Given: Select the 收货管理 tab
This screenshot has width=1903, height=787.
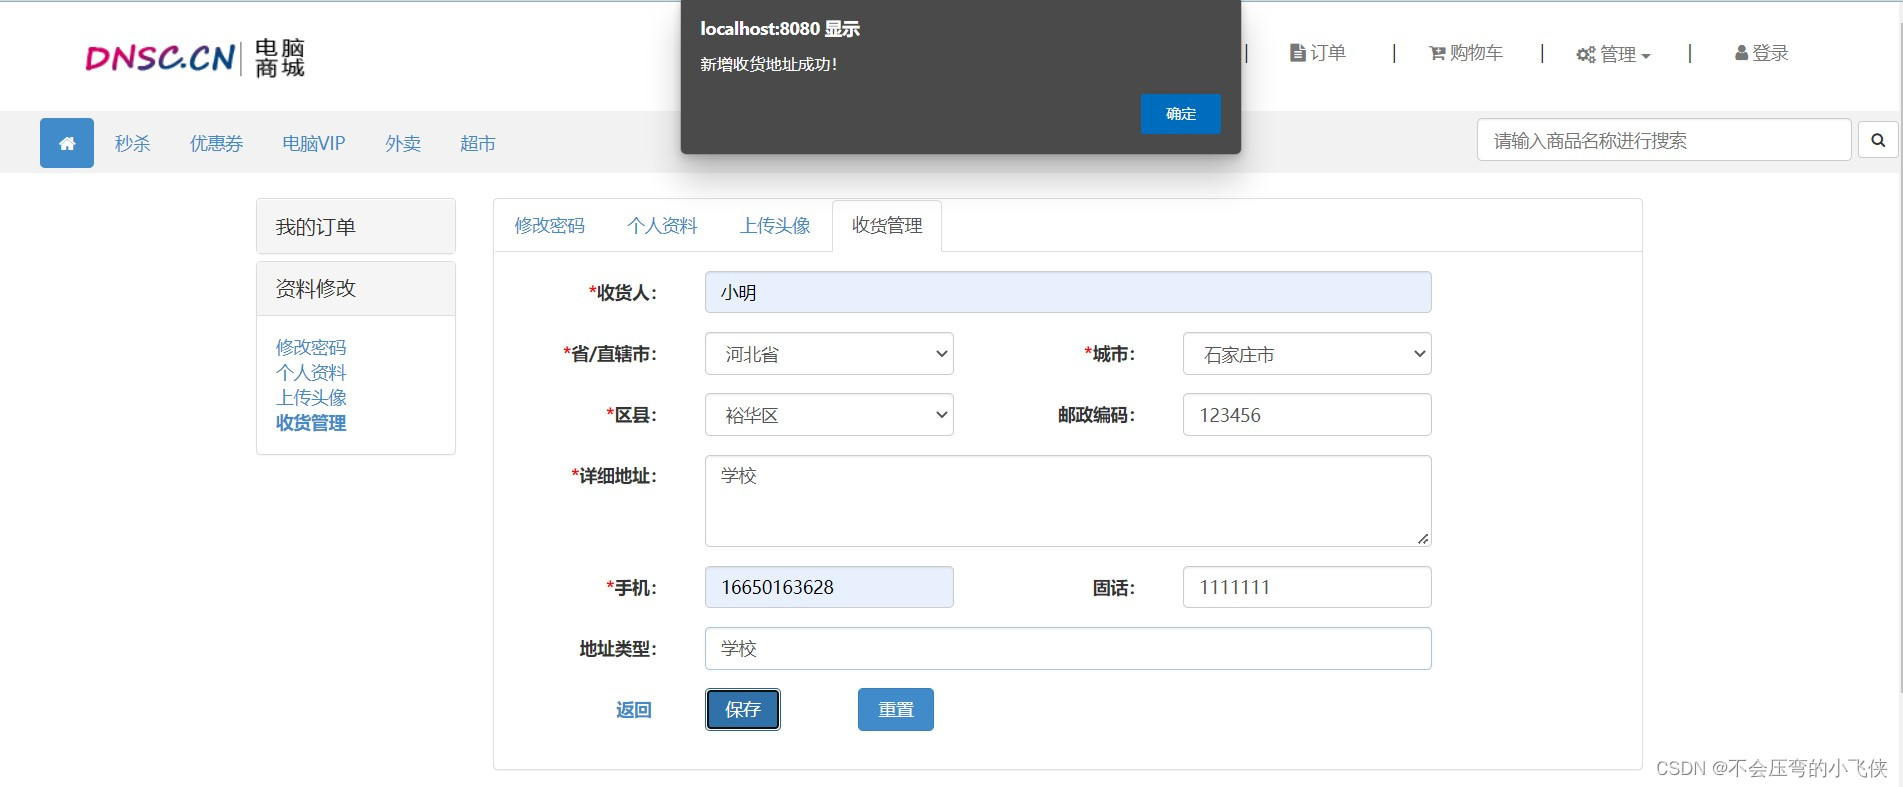Looking at the screenshot, I should tap(887, 225).
